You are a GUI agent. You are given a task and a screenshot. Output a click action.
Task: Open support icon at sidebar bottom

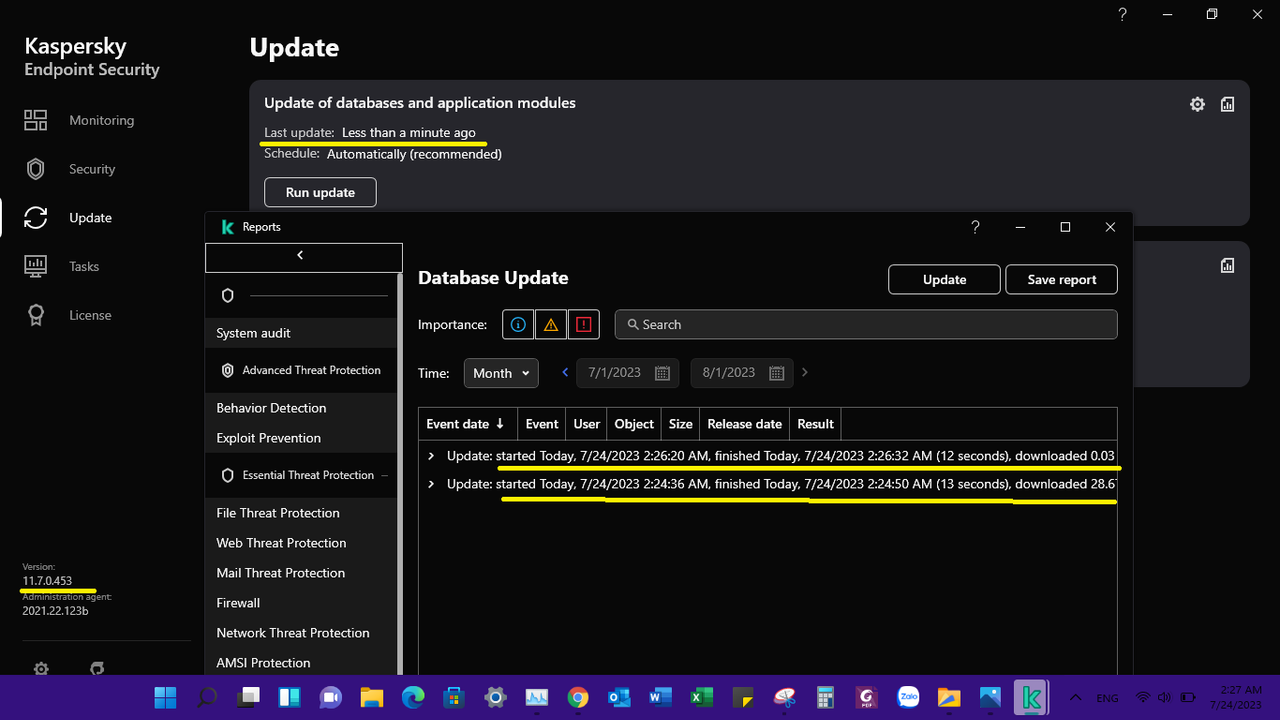tap(97, 668)
